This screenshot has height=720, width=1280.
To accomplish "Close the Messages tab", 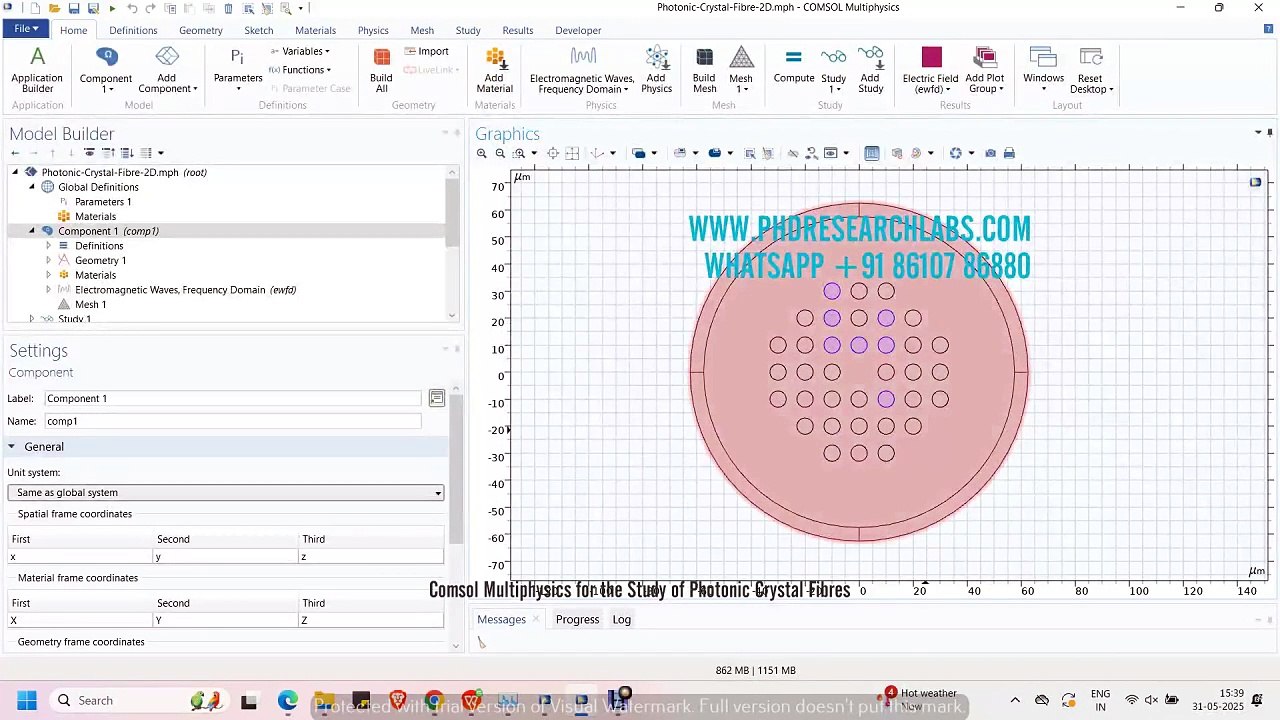I will coord(535,619).
